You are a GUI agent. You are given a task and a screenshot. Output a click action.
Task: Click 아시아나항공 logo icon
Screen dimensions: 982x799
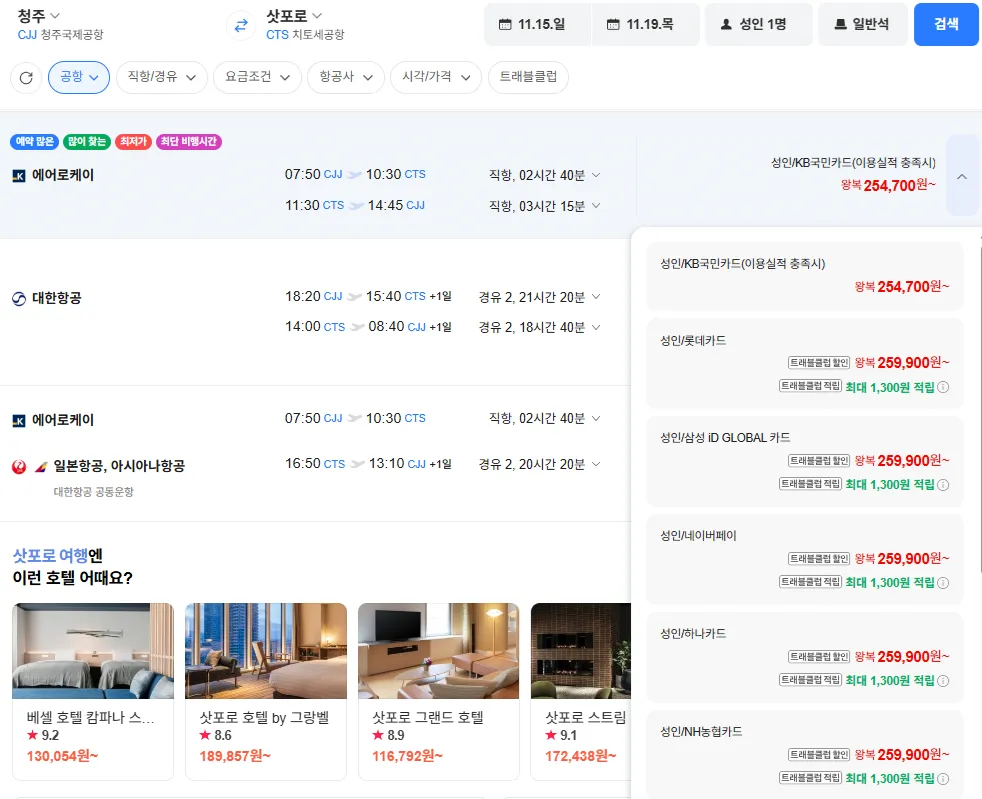41,467
